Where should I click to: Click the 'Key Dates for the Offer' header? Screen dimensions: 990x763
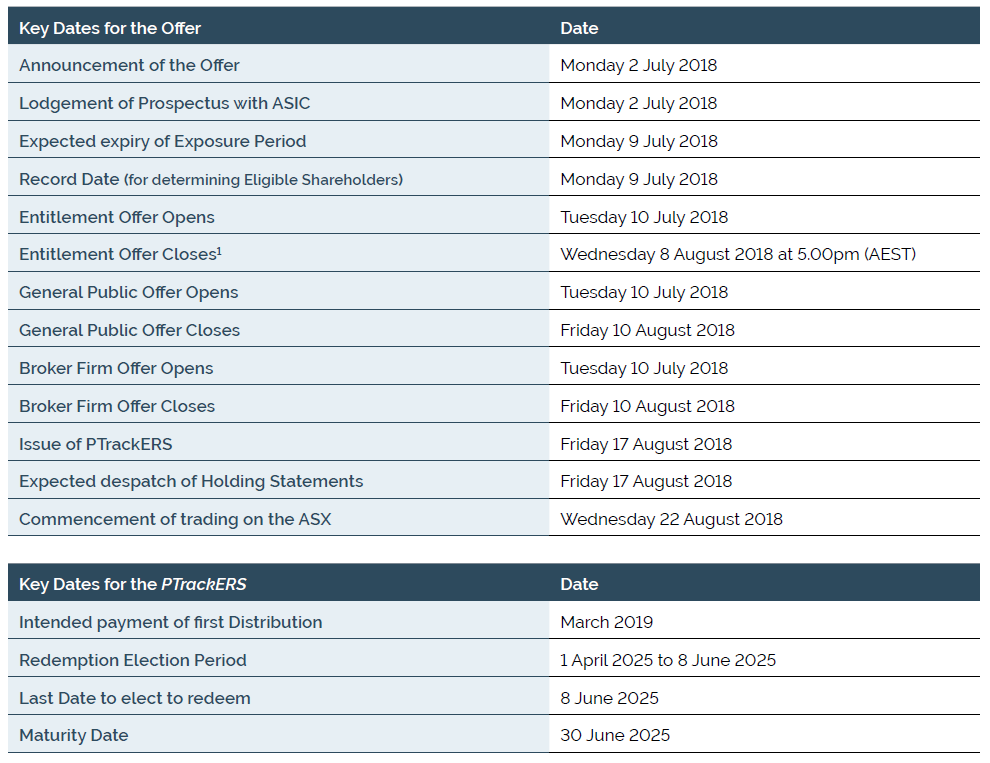point(110,28)
